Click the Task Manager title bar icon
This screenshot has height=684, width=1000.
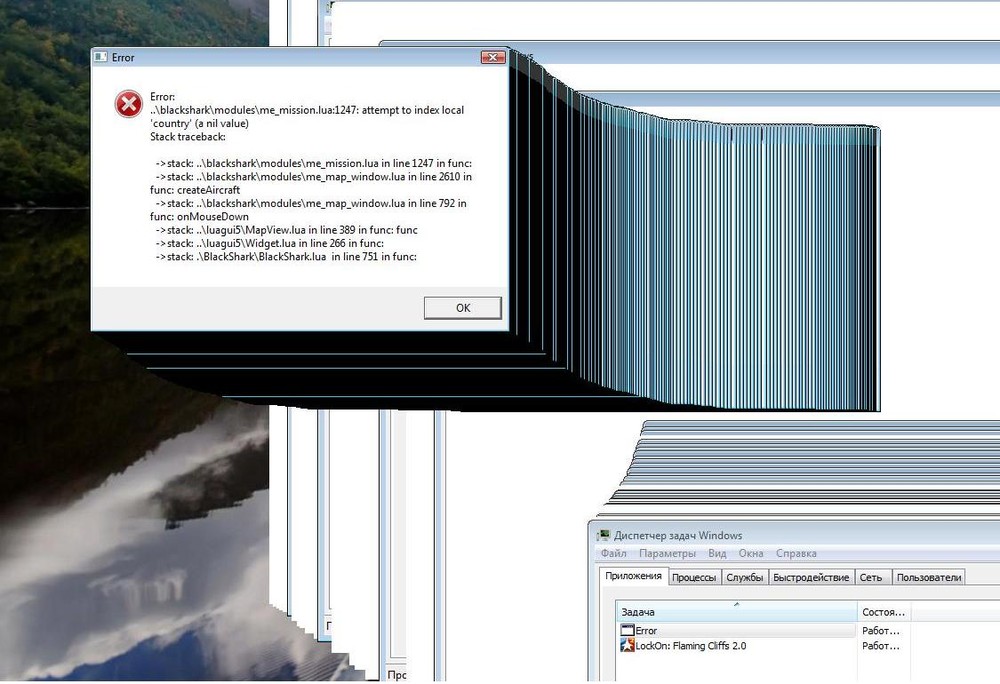(x=603, y=535)
